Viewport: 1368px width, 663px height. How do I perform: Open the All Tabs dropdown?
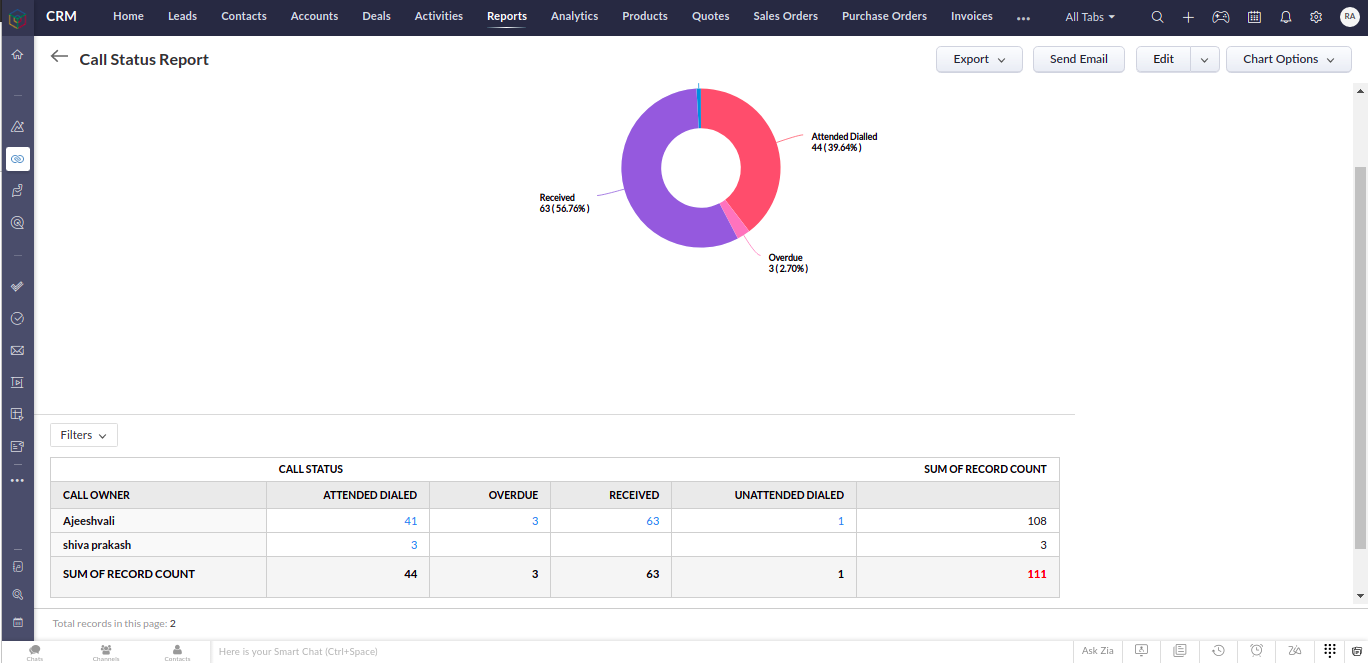[x=1090, y=17]
